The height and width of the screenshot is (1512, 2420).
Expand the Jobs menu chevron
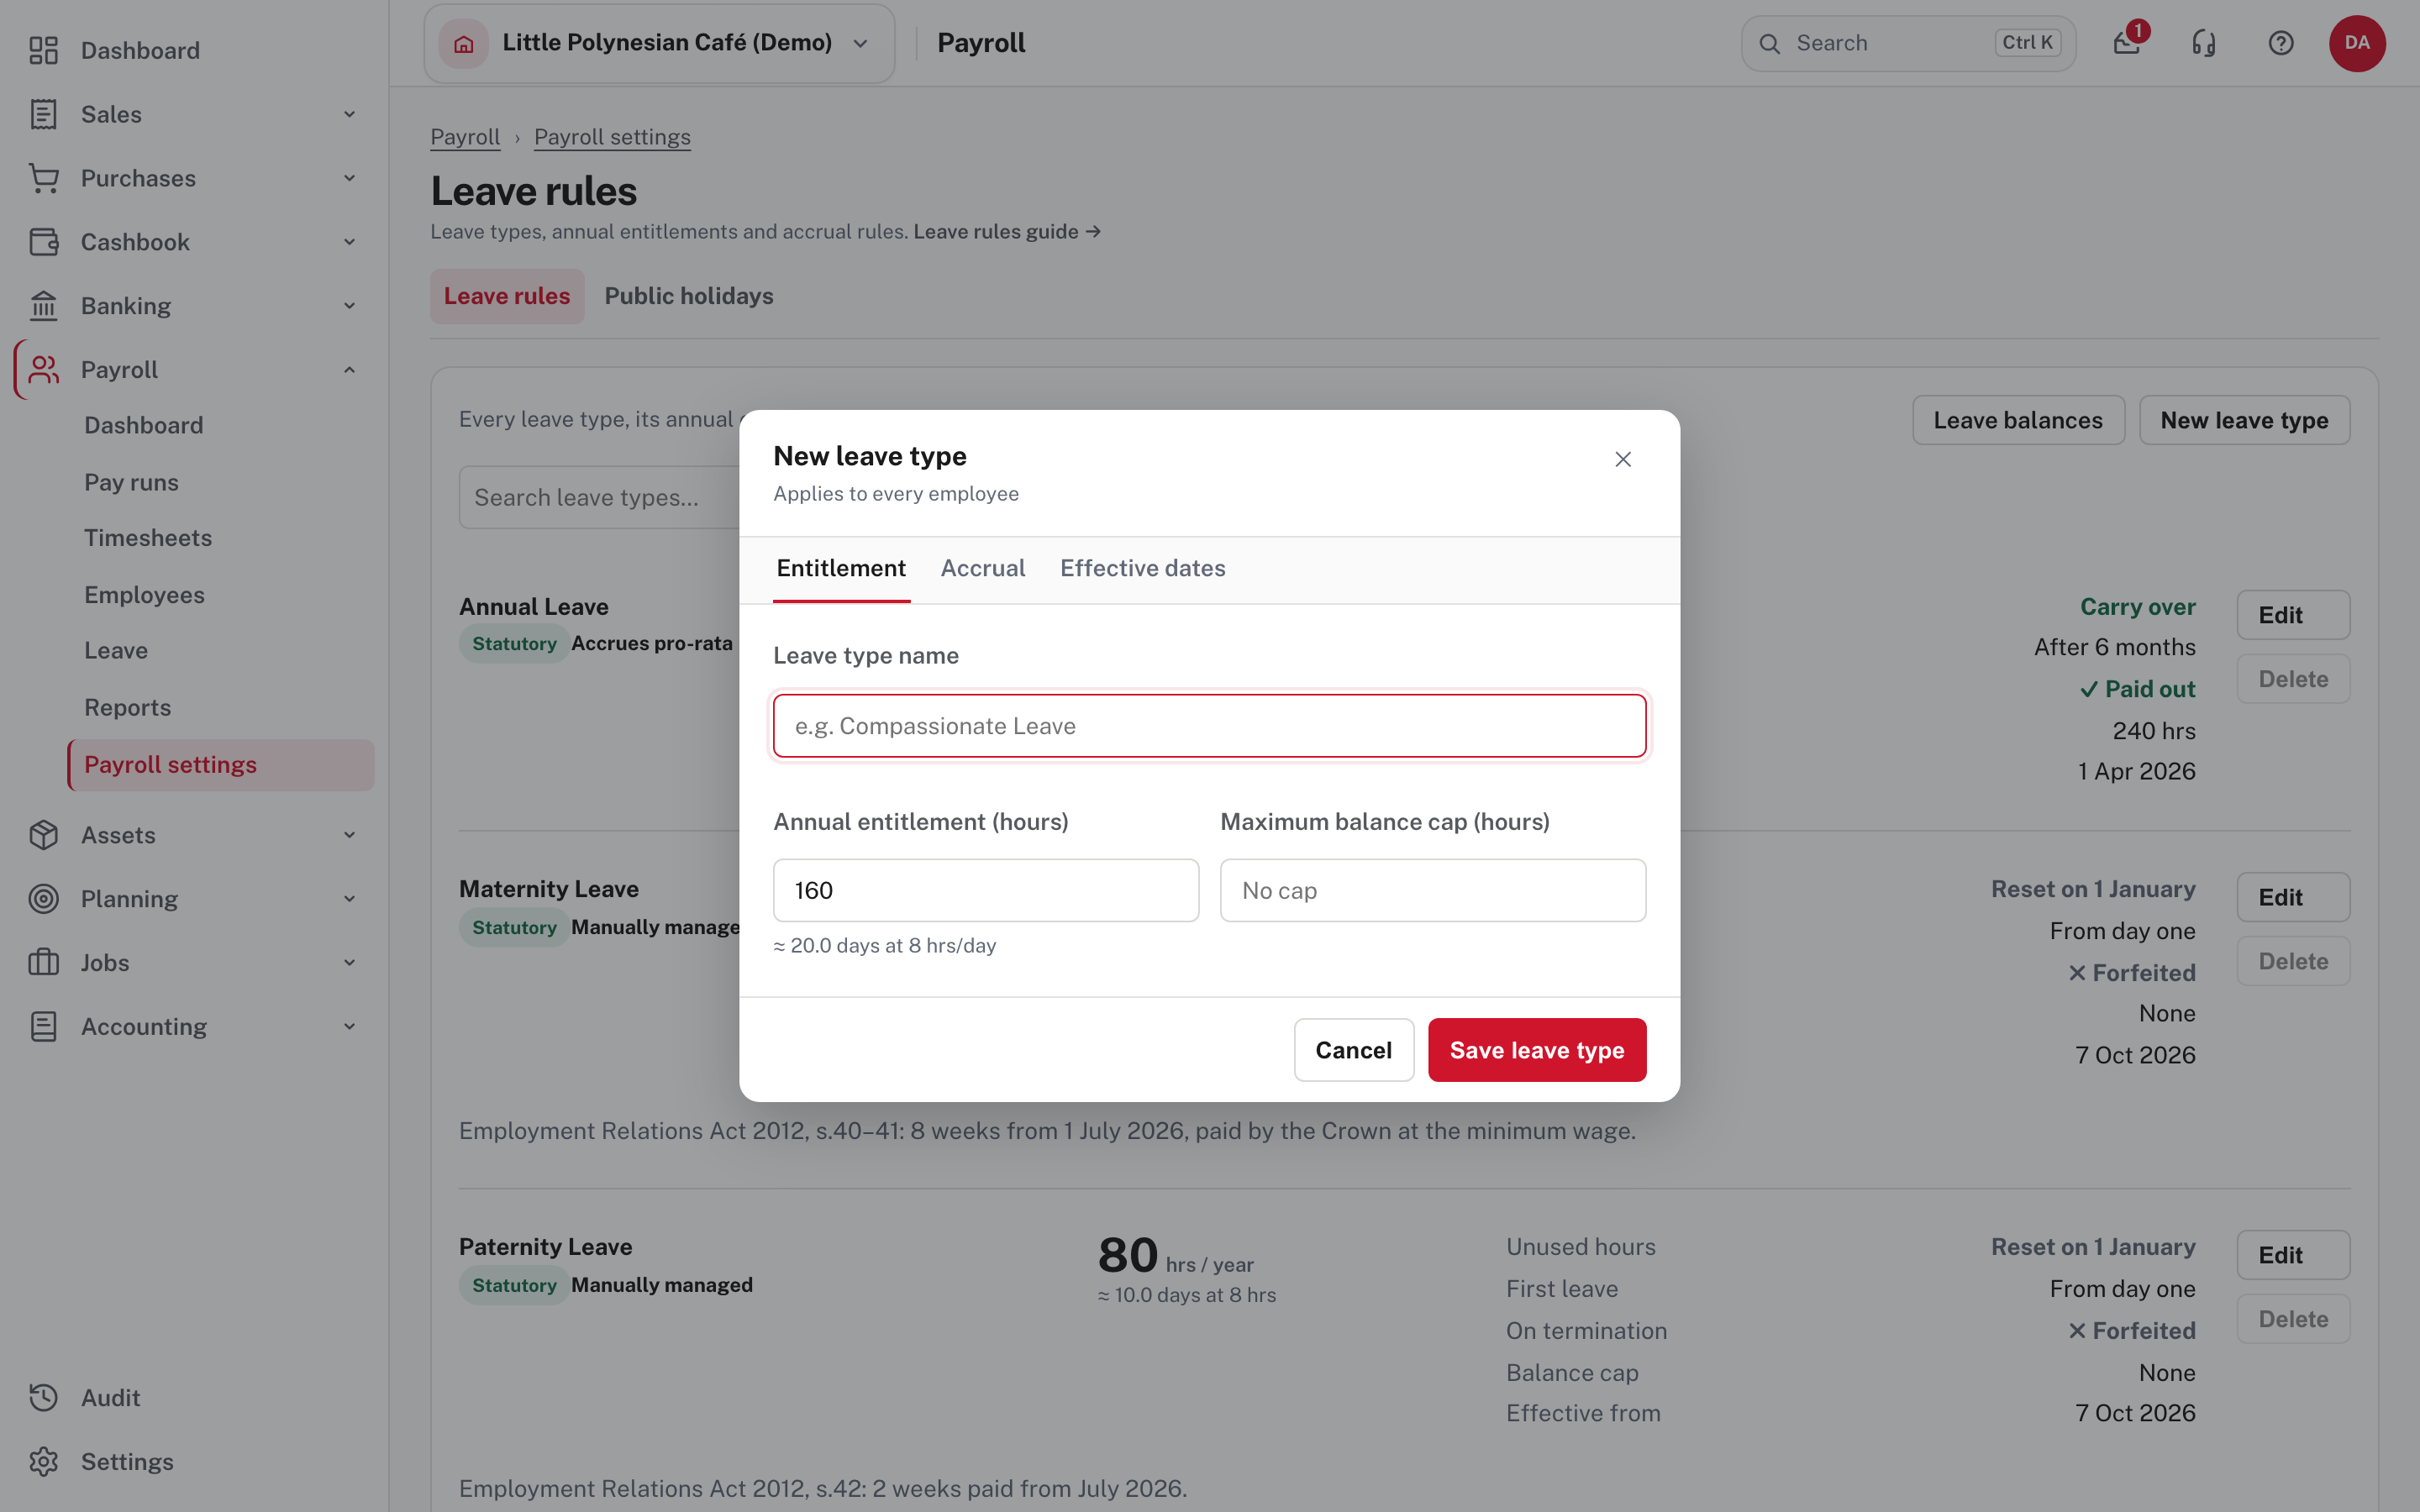click(x=349, y=963)
